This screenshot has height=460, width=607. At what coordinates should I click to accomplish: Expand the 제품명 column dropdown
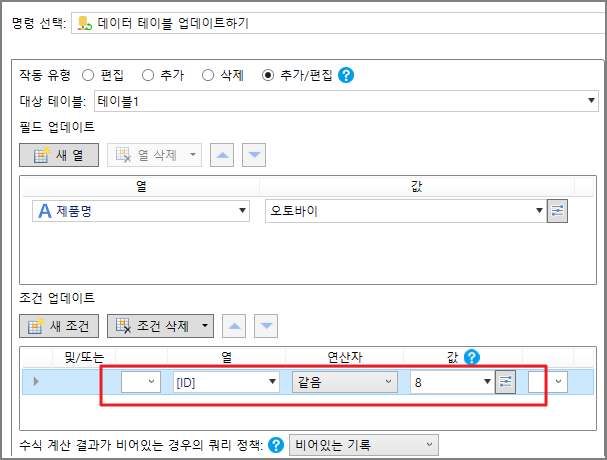pyautogui.click(x=243, y=211)
